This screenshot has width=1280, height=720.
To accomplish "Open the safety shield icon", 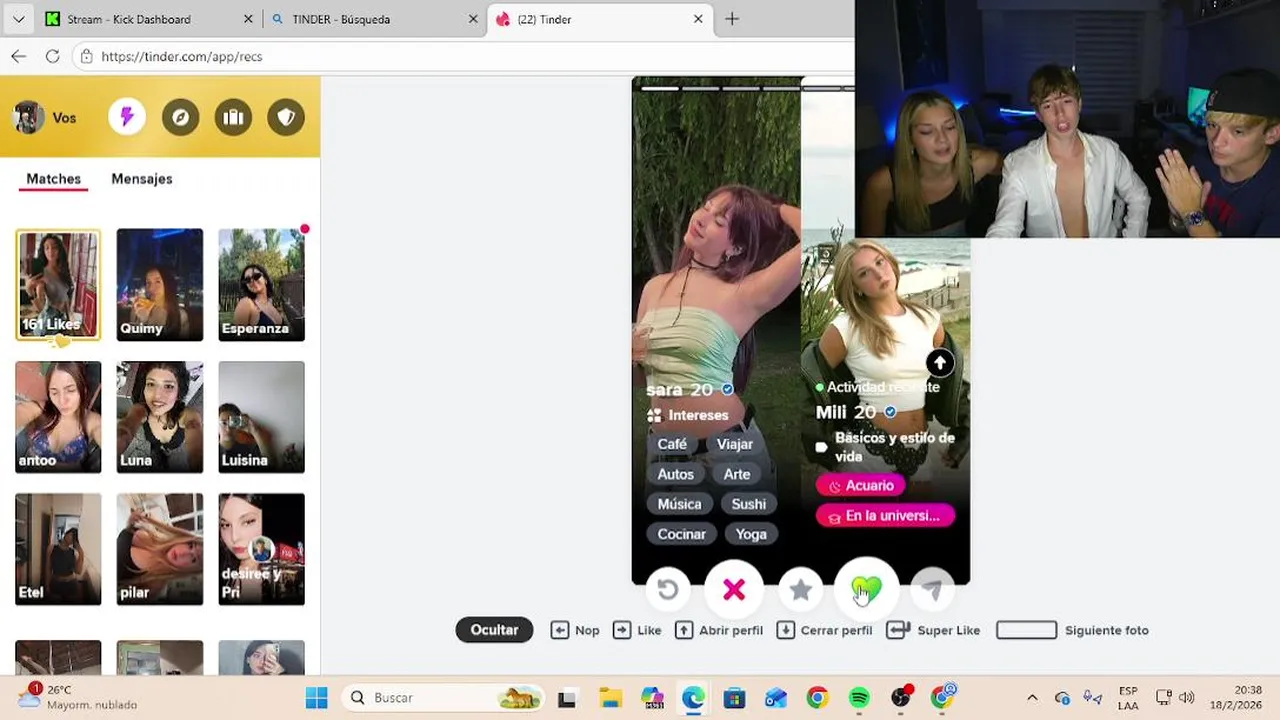I will pyautogui.click(x=286, y=117).
